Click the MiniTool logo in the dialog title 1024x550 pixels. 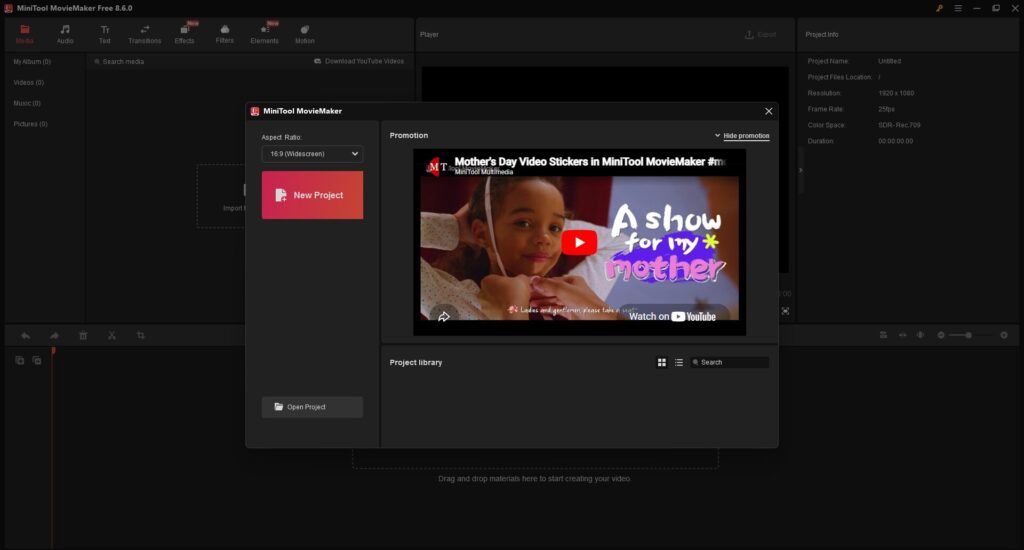tap(255, 111)
